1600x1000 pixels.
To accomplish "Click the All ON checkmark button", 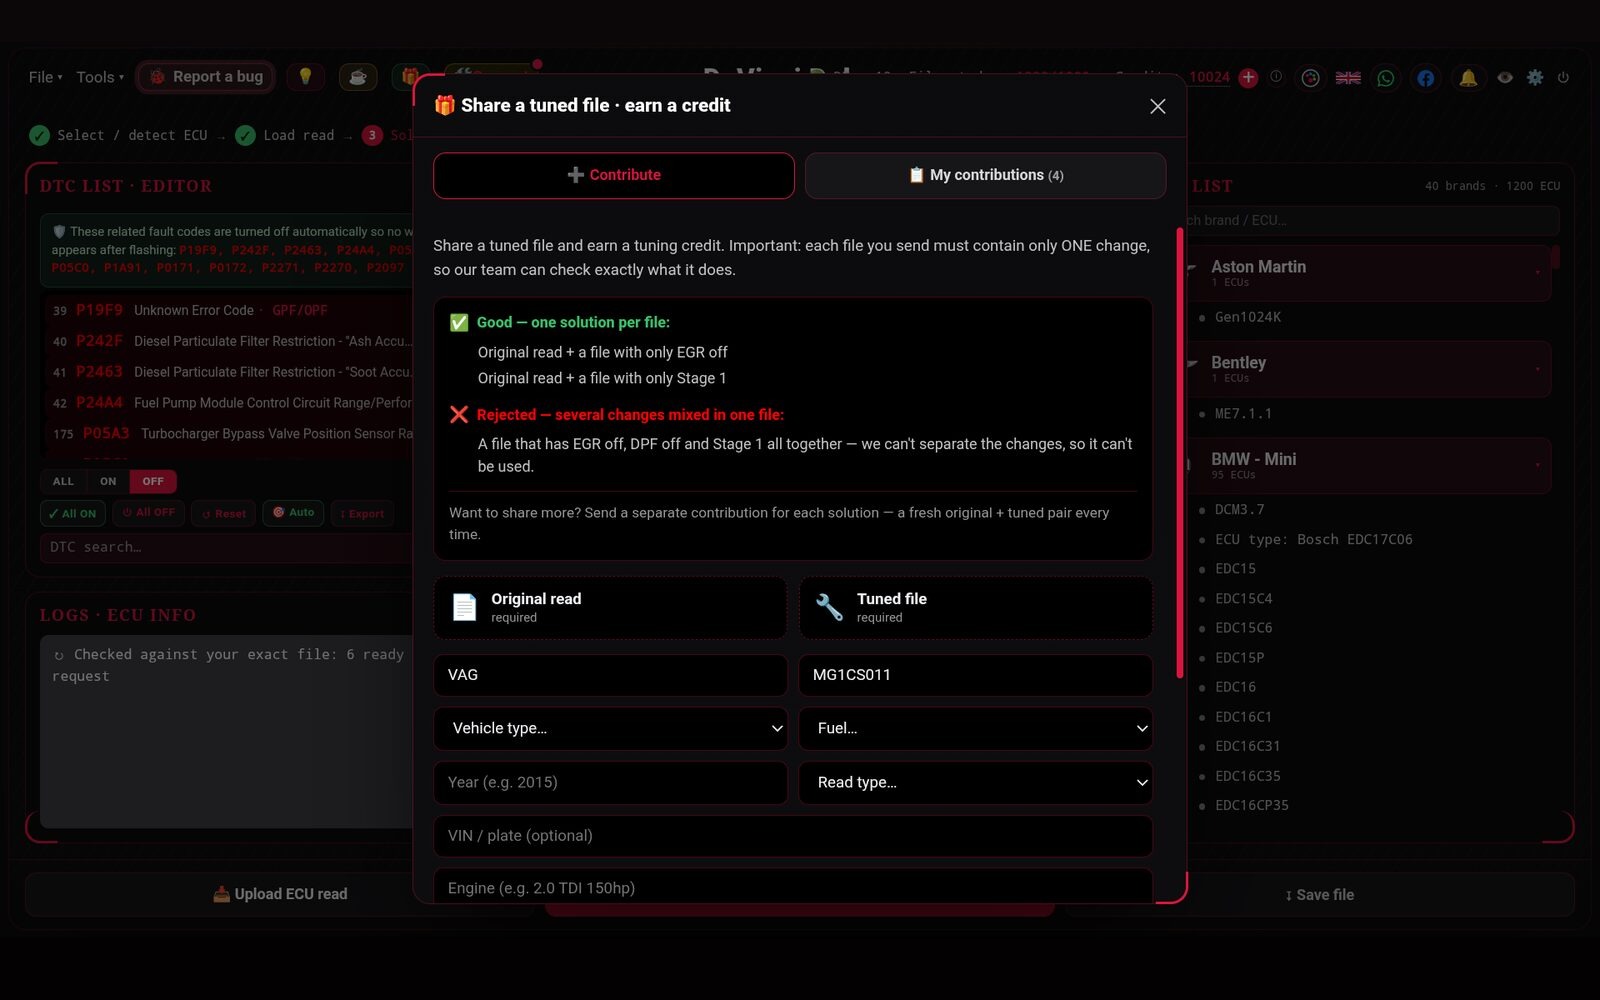I will [x=73, y=513].
